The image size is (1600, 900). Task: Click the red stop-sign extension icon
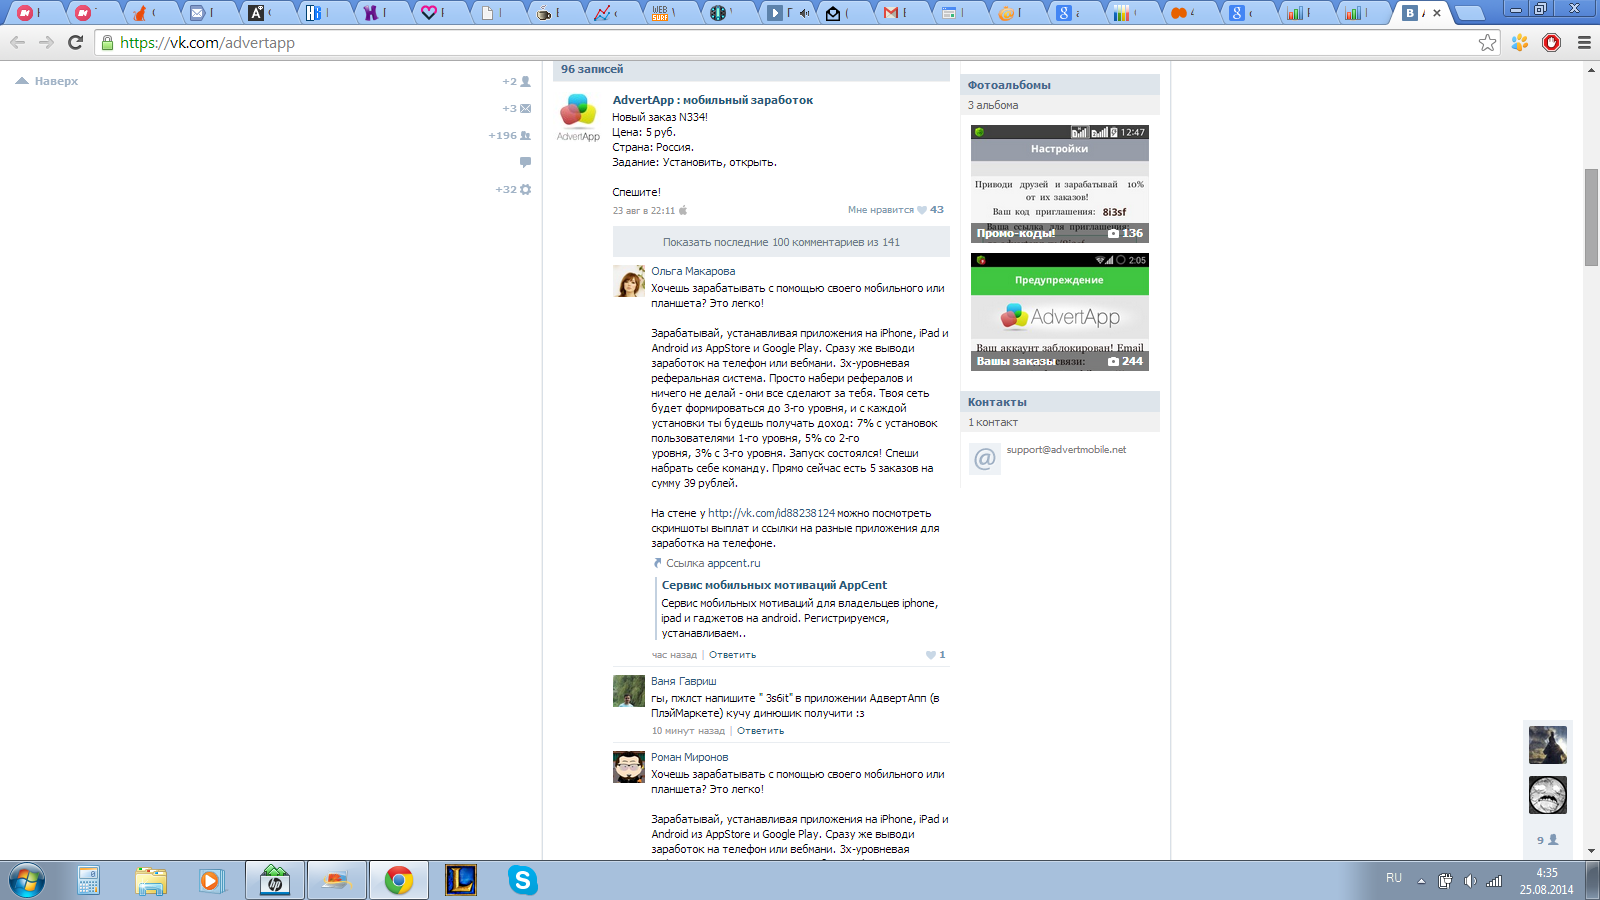tap(1552, 42)
